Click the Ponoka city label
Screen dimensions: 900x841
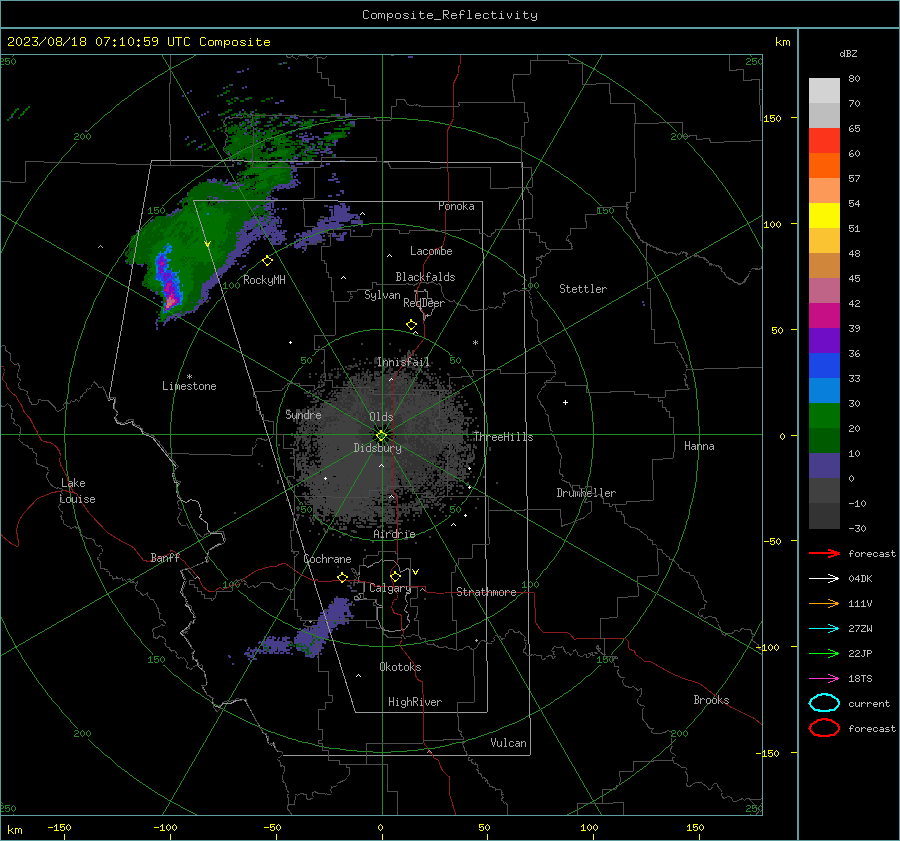(x=456, y=206)
